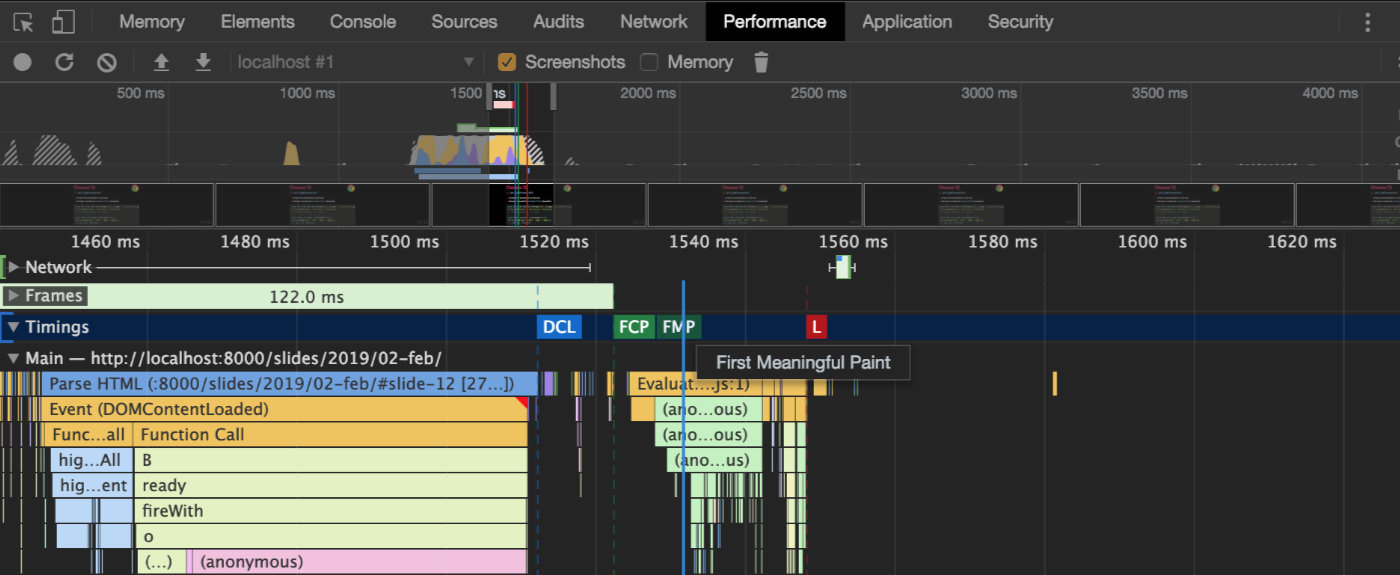Screen dimensions: 1400x575
Task: Select the Performance tab
Action: point(775,21)
